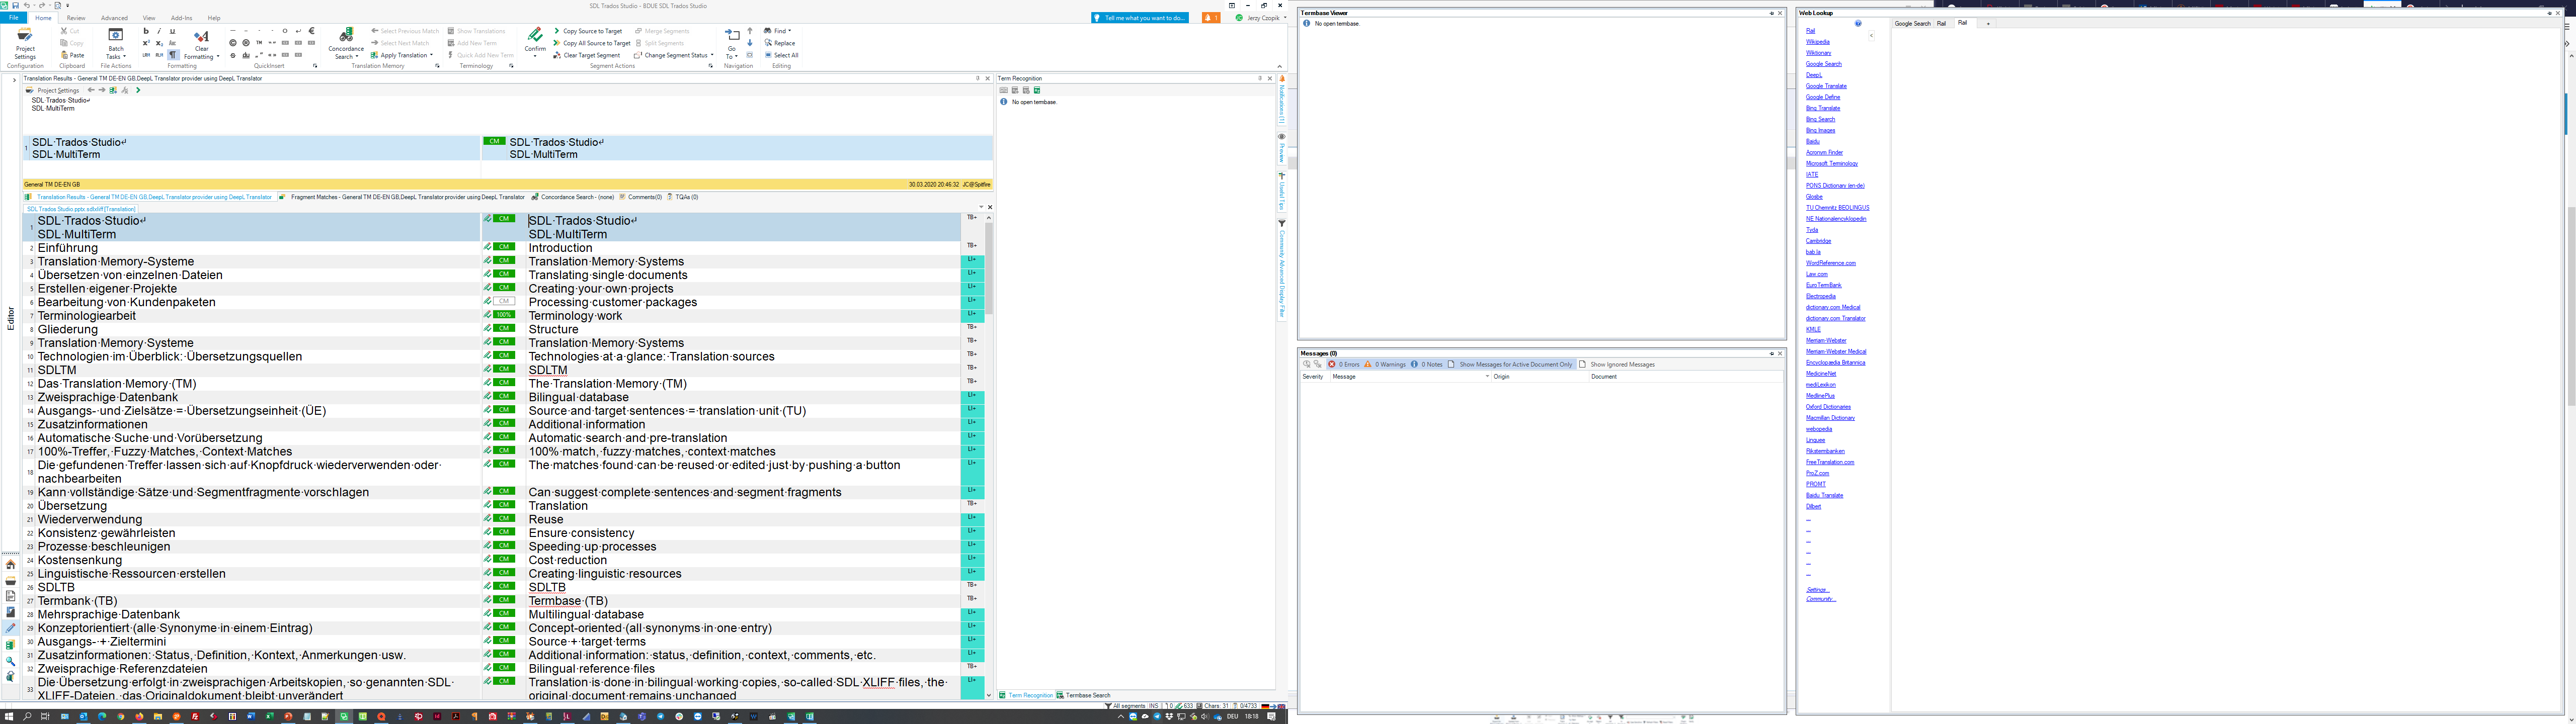
Task: Click Replace in Editing group
Action: (x=780, y=43)
